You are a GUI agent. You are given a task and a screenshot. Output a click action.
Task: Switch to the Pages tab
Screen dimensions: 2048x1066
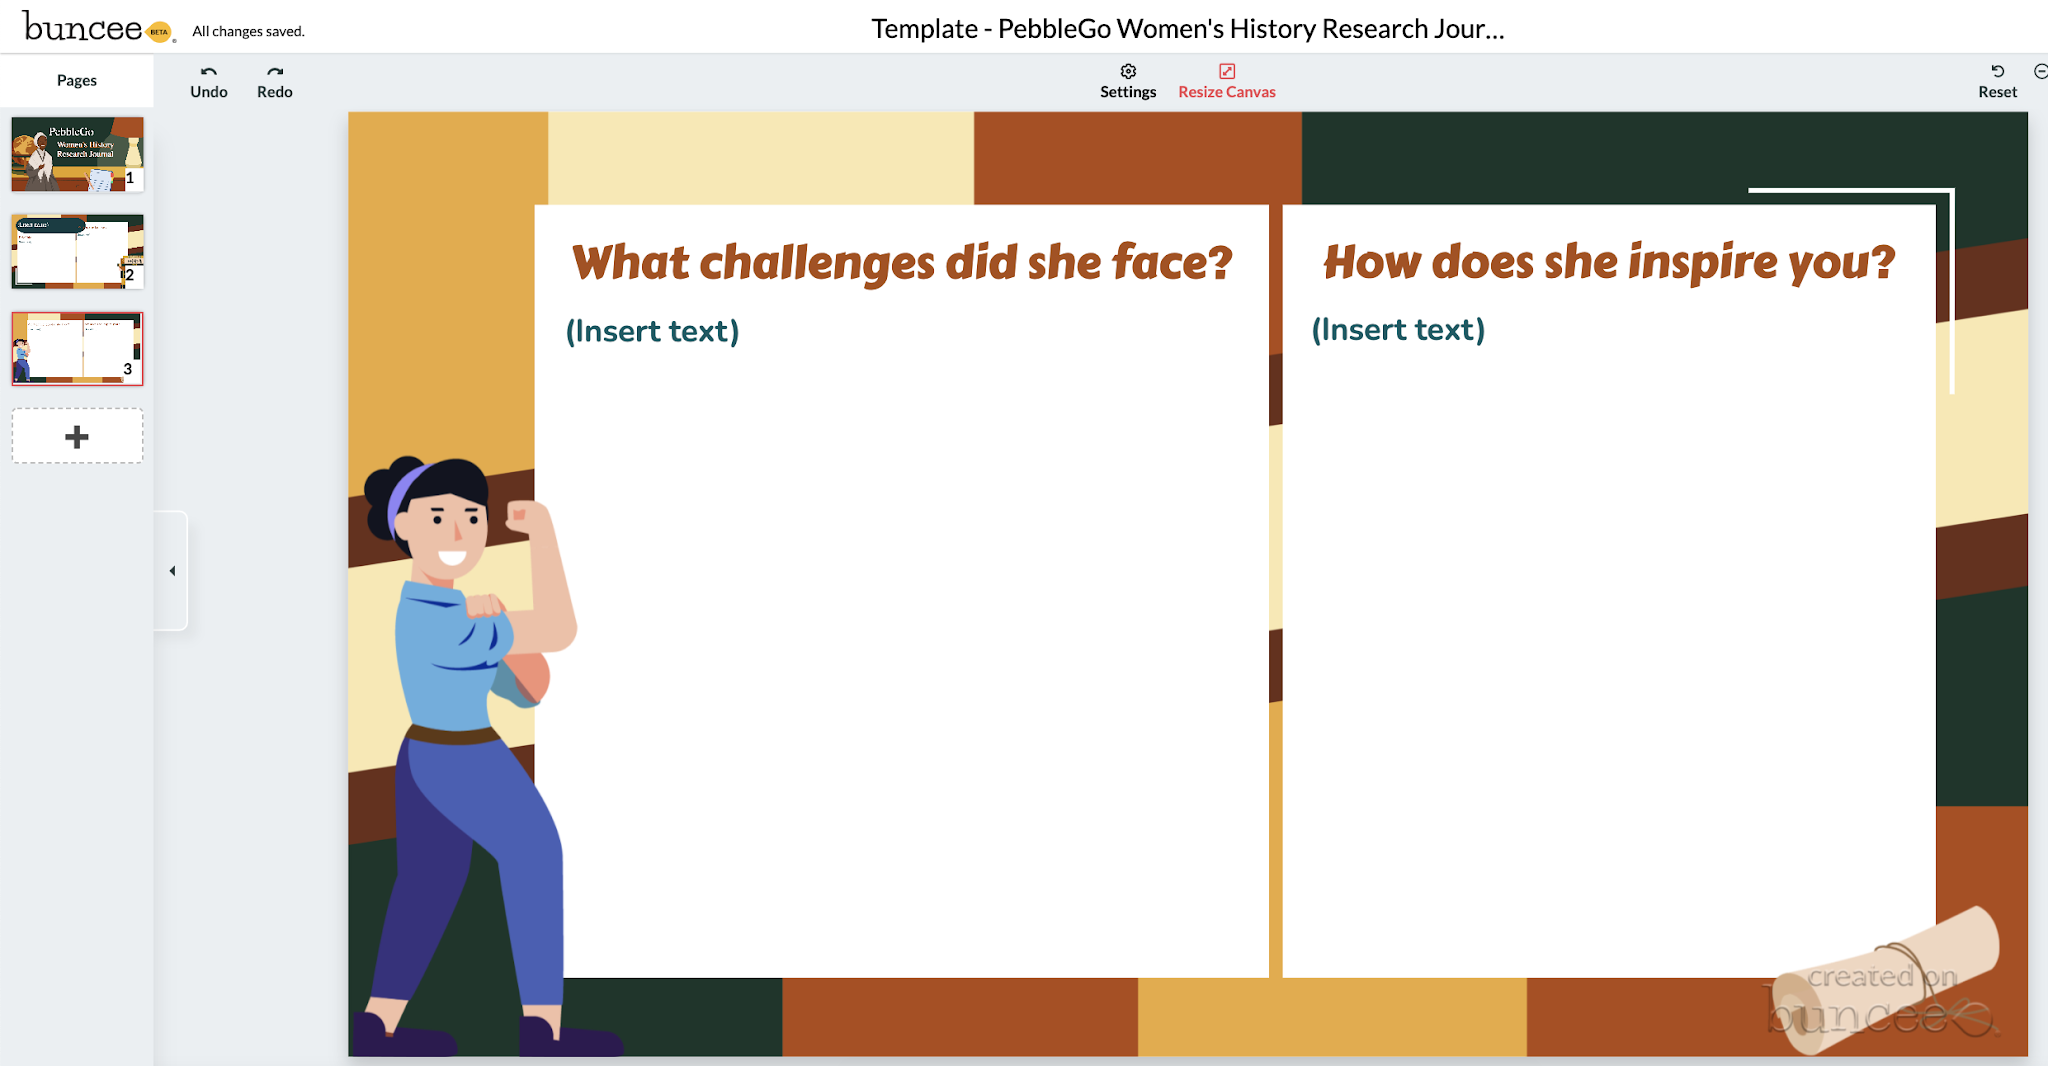(x=76, y=80)
